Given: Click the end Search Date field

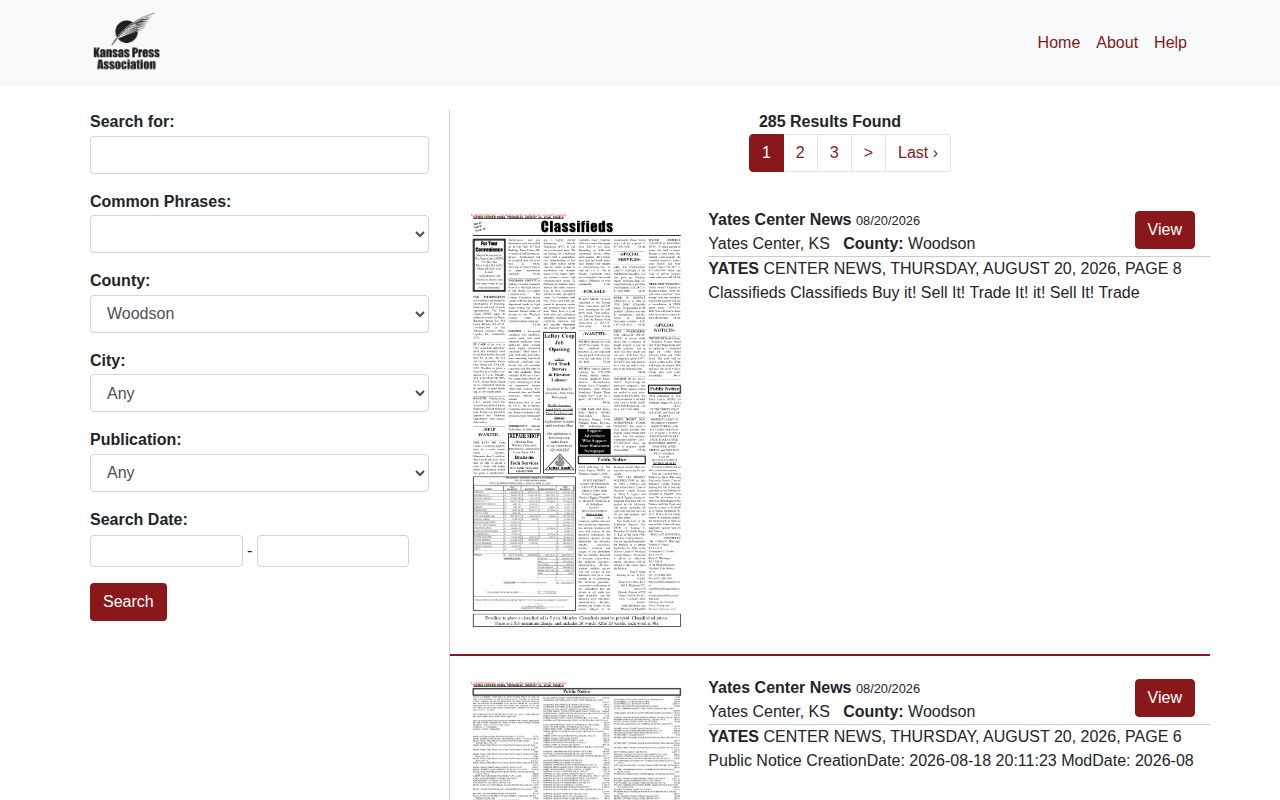Looking at the screenshot, I should pyautogui.click(x=333, y=551).
